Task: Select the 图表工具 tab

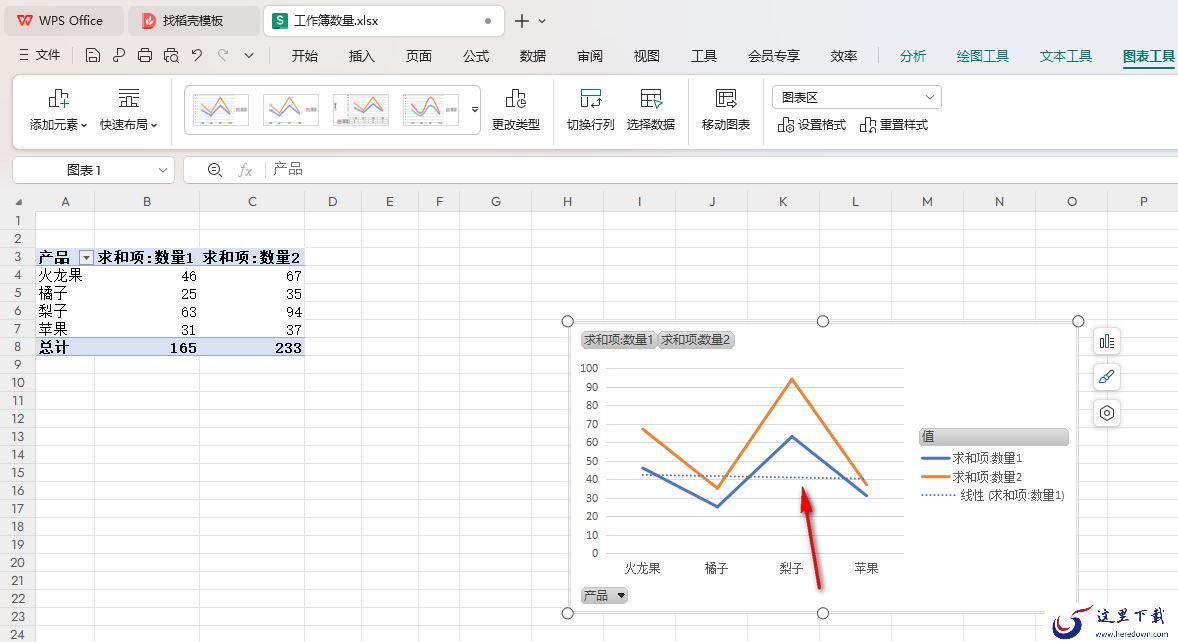Action: coord(1149,56)
